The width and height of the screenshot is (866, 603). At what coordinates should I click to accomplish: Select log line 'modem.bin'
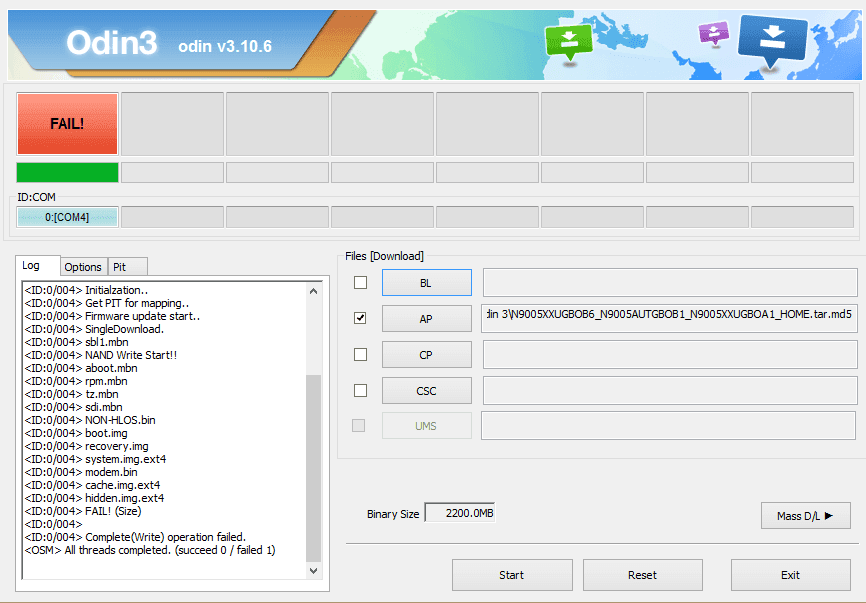[x=81, y=472]
